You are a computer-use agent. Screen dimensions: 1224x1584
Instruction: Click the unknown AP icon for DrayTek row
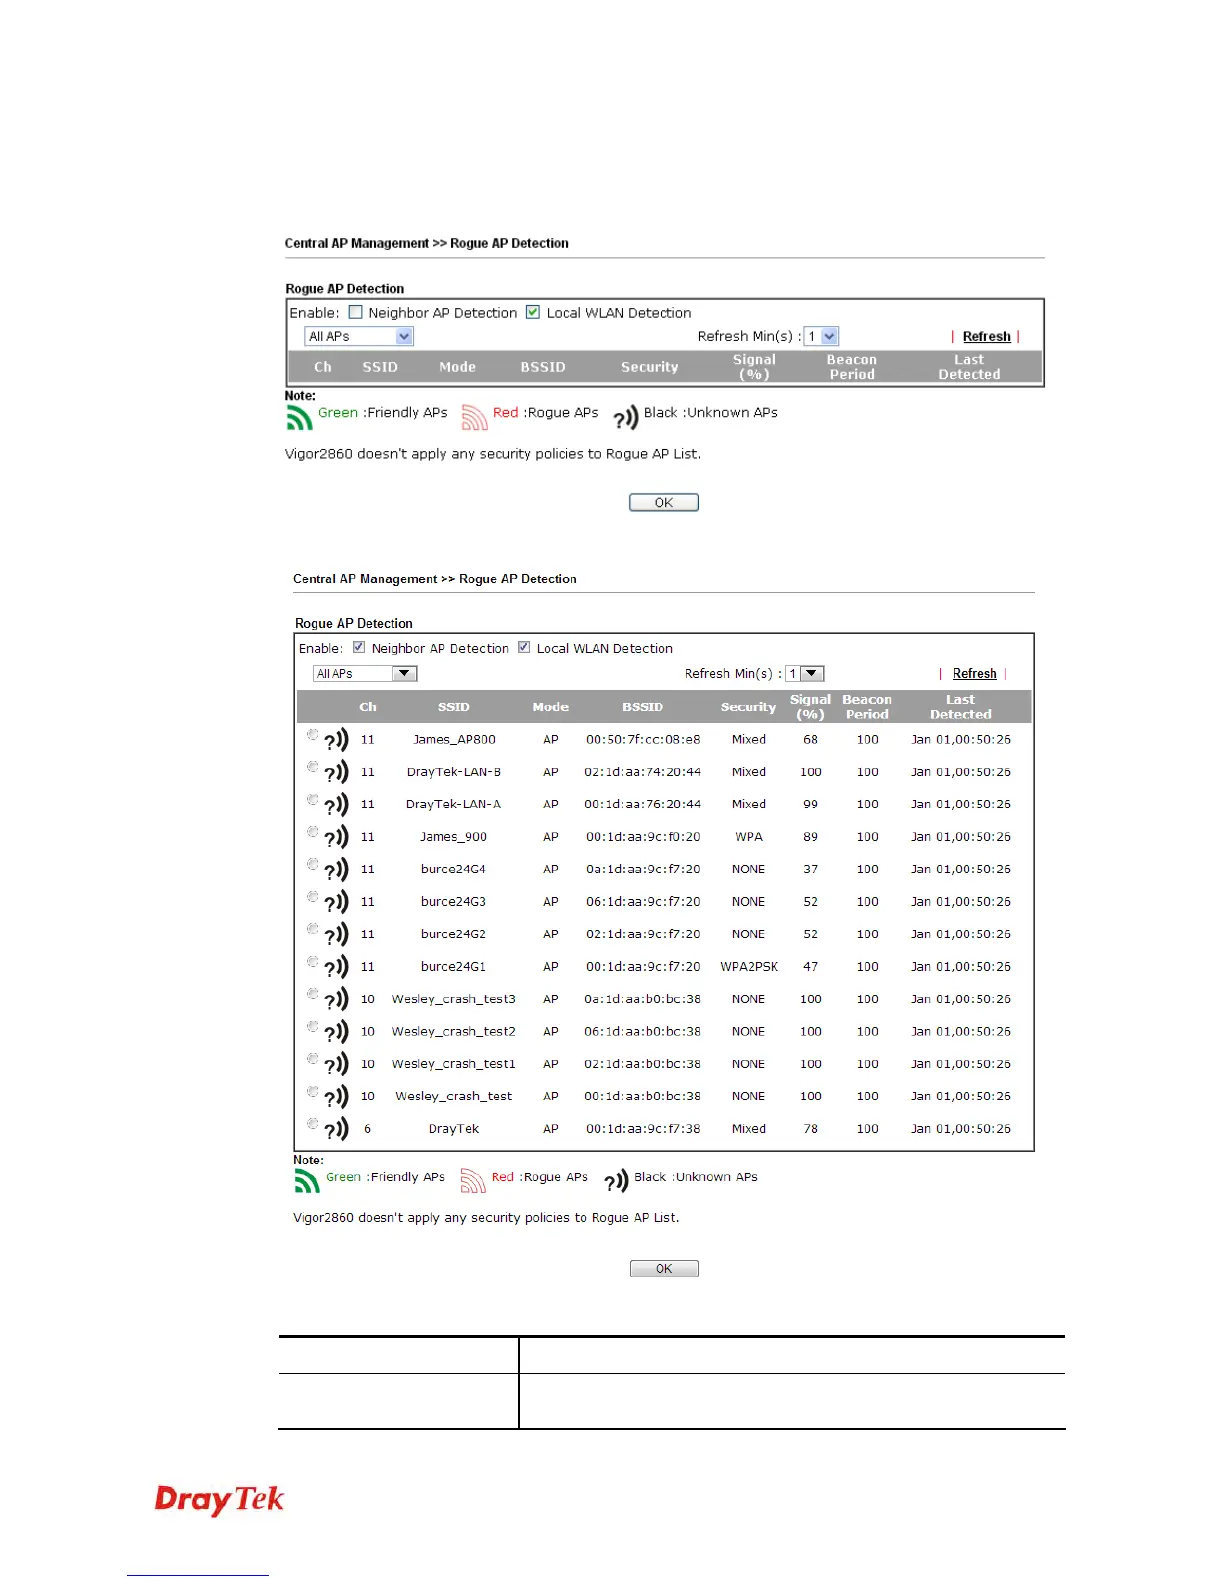click(337, 1130)
